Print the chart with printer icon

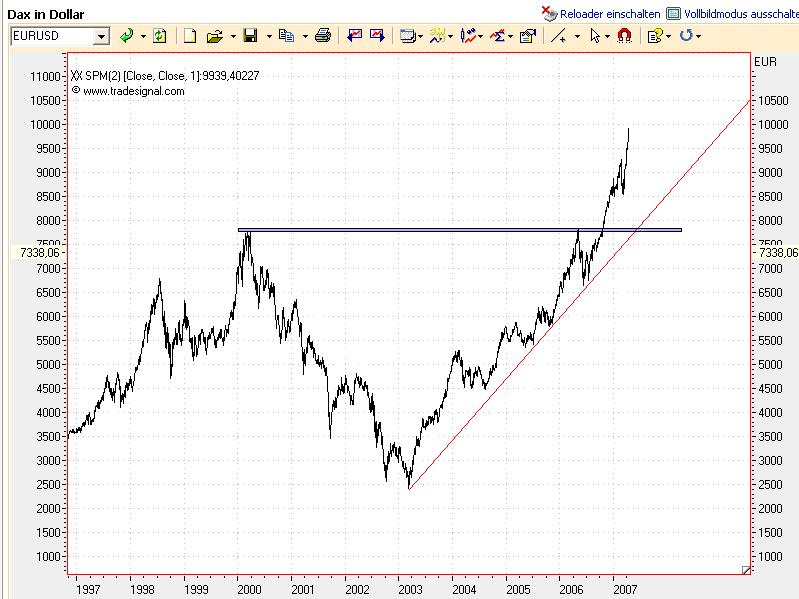tap(323, 36)
